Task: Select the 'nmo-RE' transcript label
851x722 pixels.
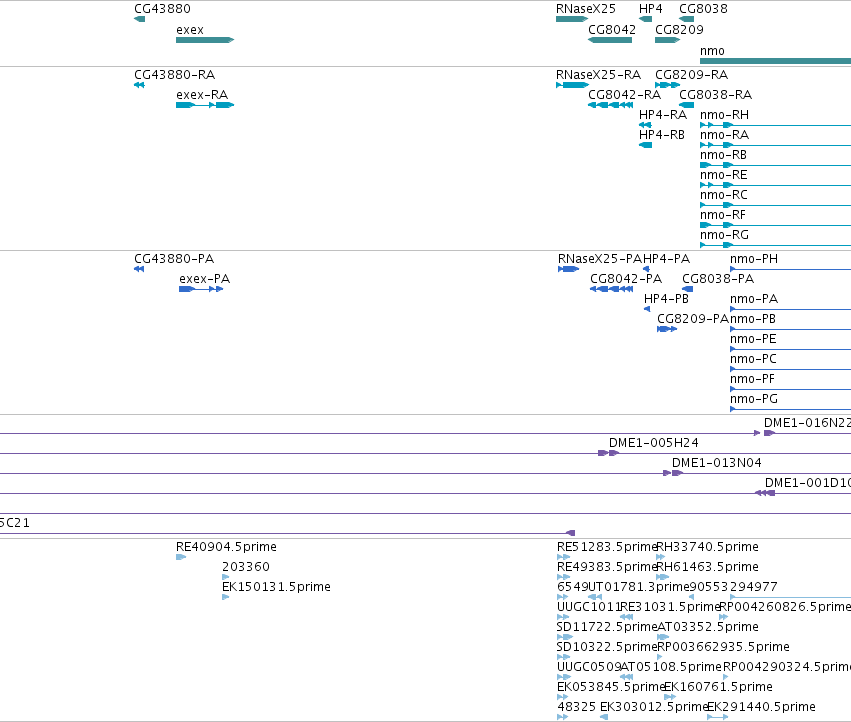Action: click(723, 175)
